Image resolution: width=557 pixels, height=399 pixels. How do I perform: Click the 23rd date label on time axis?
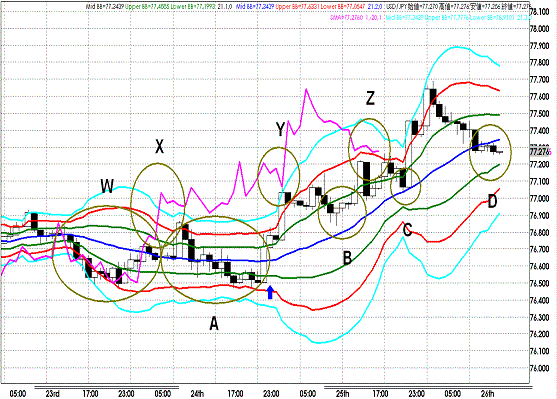[53, 394]
